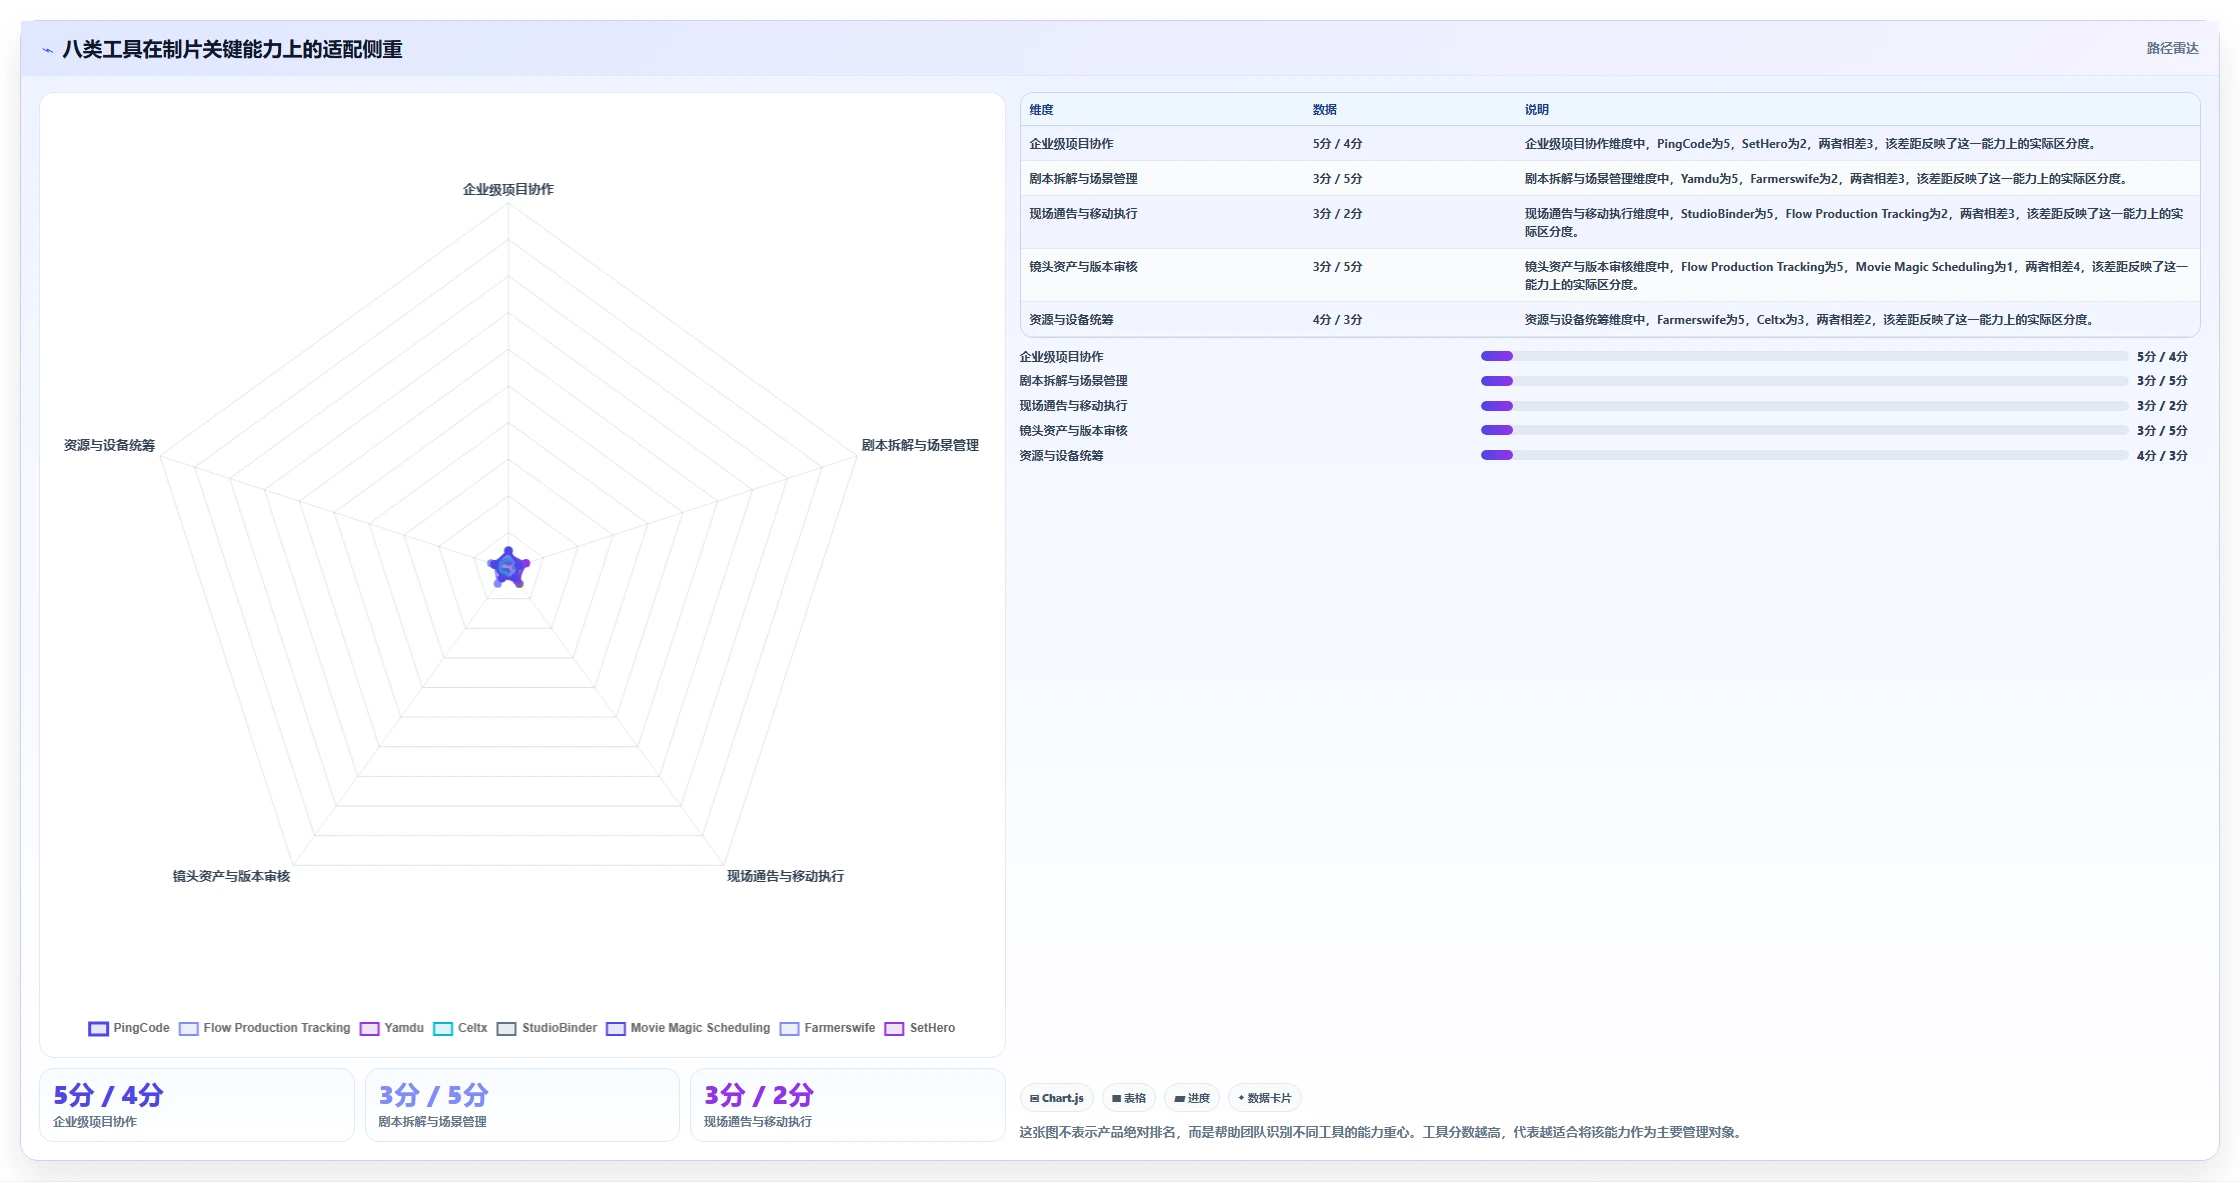Screen dimensions: 2240x1182
Task: Click the description mentioning PingCode为5, SetHero为2
Action: click(1810, 144)
